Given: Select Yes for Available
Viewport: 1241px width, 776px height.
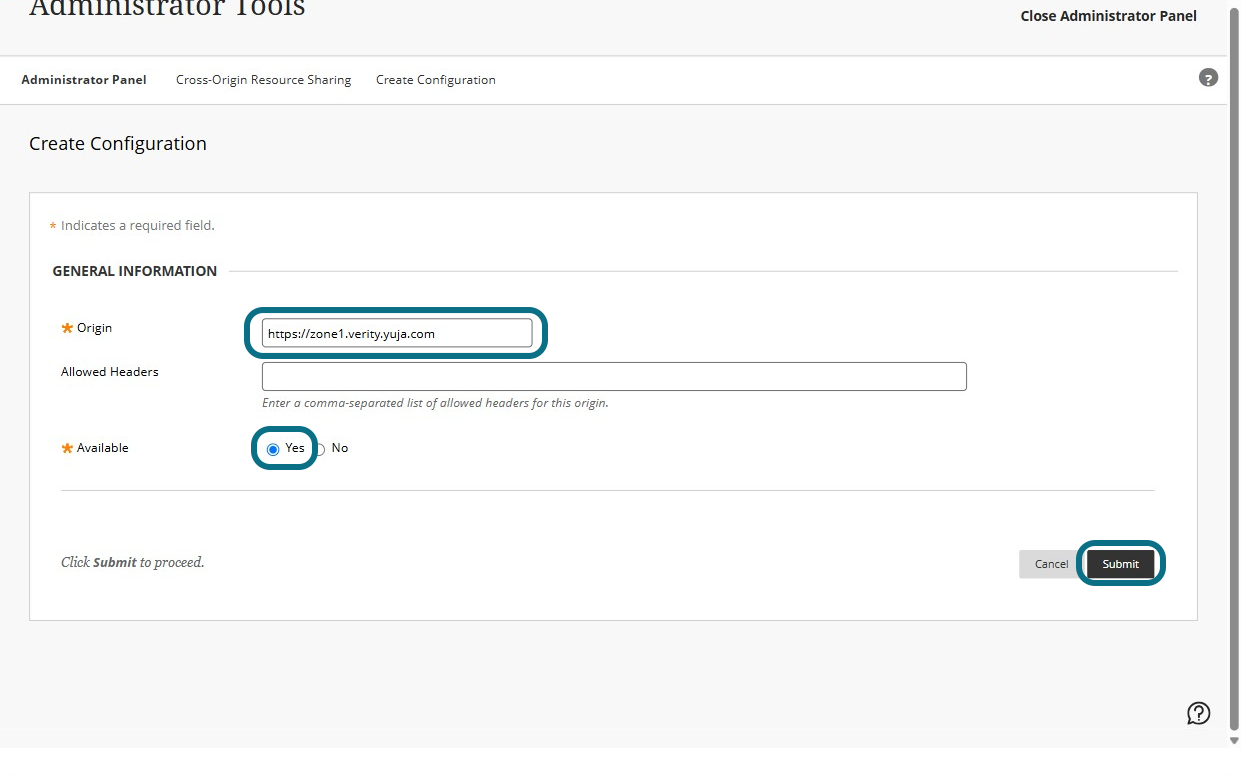Looking at the screenshot, I should 273,449.
